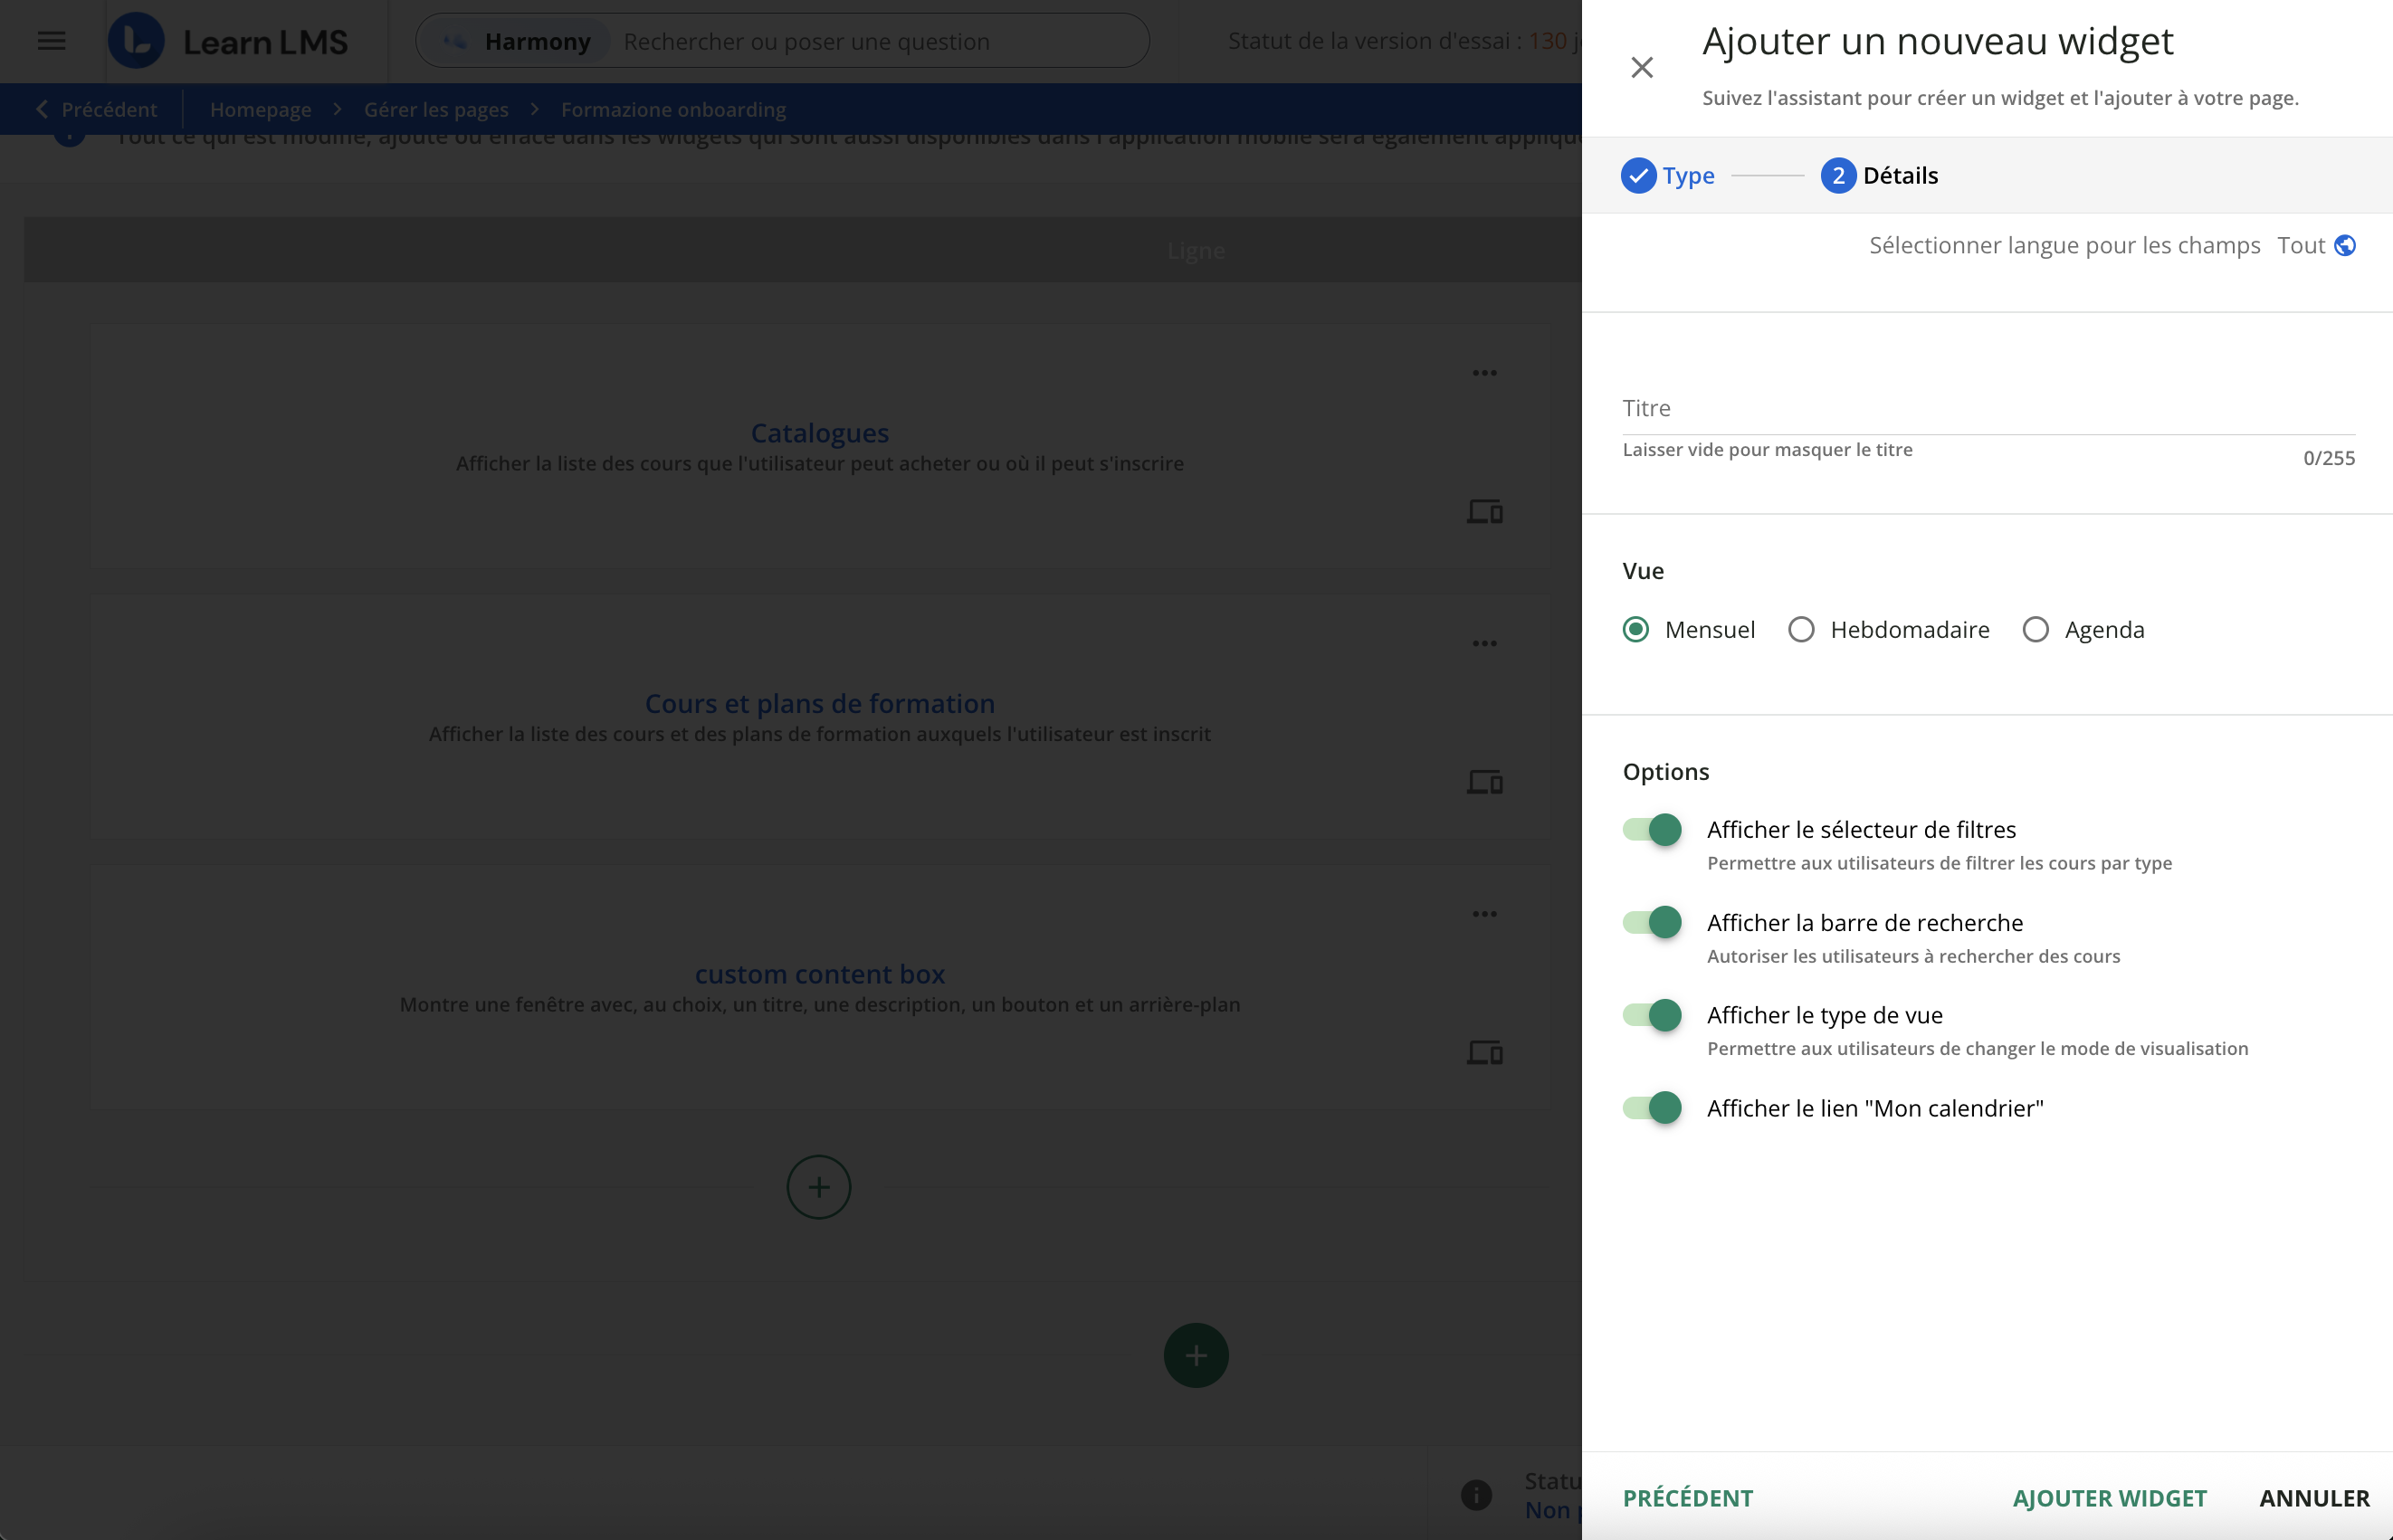The height and width of the screenshot is (1540, 2393).
Task: Close the add widget panel with X
Action: [1641, 67]
